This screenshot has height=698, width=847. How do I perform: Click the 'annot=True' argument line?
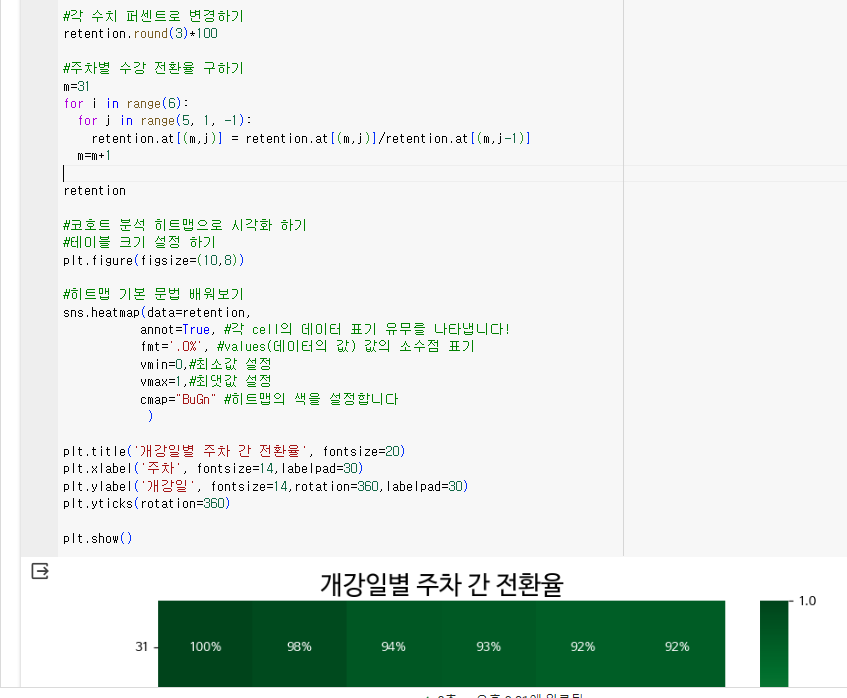tap(325, 329)
